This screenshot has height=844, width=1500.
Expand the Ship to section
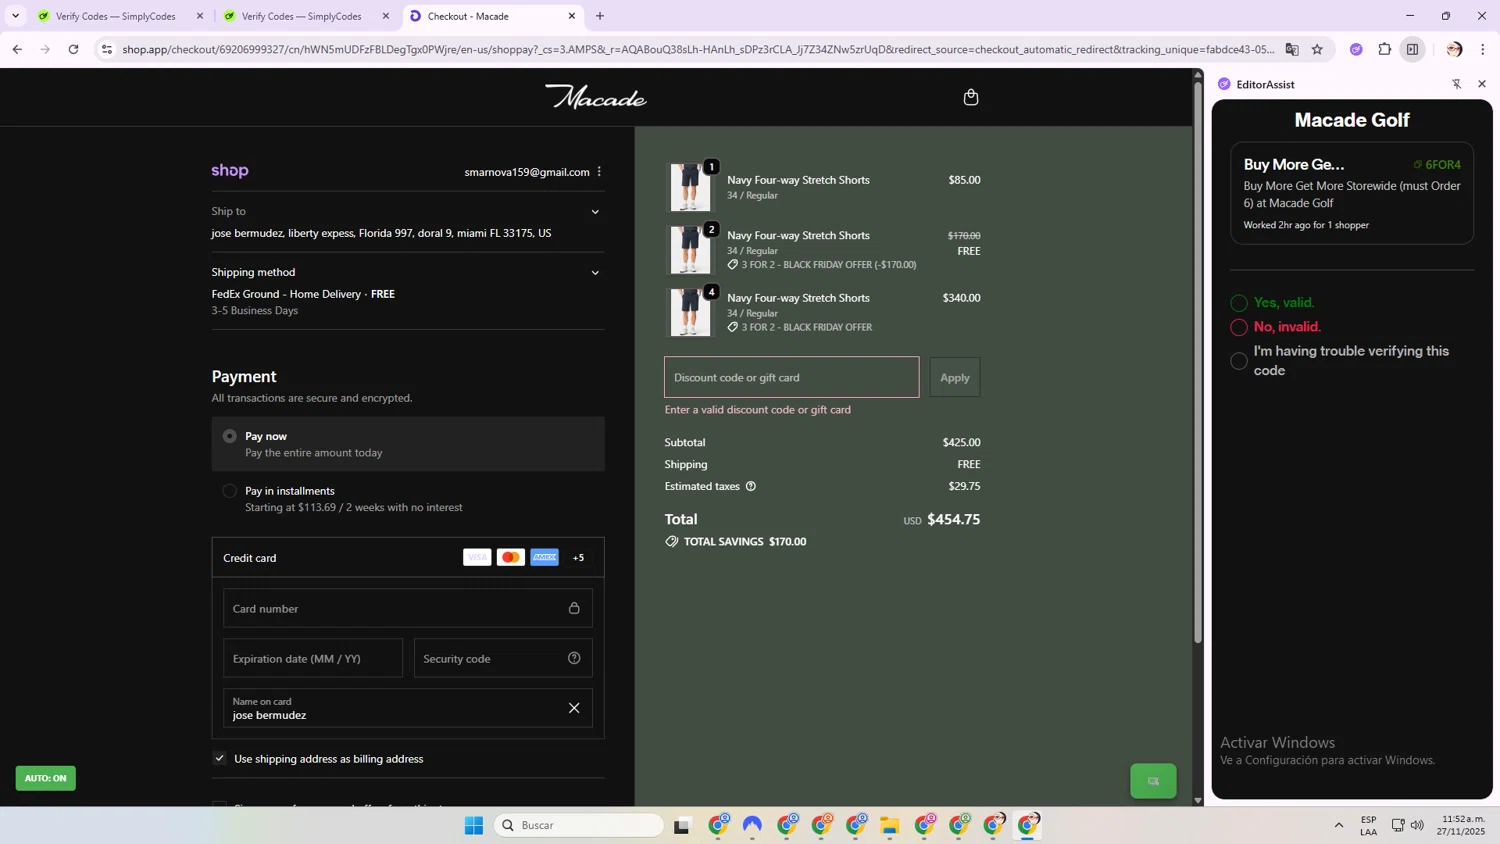pos(595,212)
